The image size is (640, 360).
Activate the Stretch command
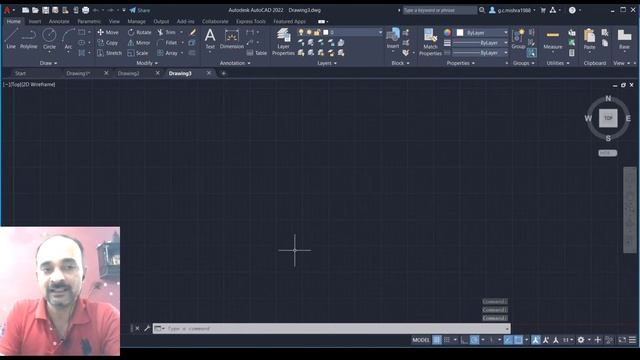pyautogui.click(x=109, y=53)
